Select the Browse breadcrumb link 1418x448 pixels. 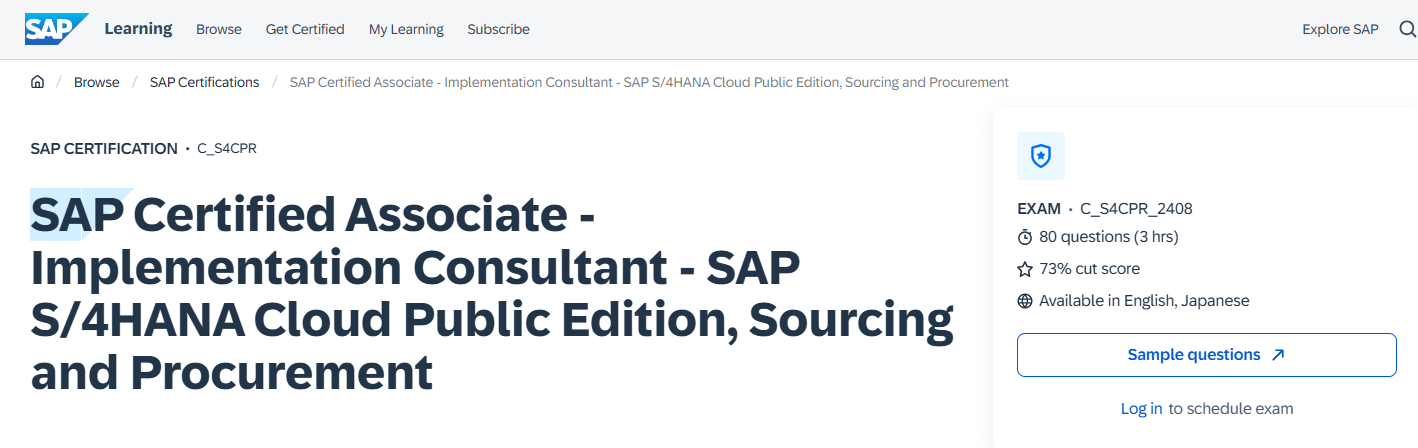[x=97, y=82]
